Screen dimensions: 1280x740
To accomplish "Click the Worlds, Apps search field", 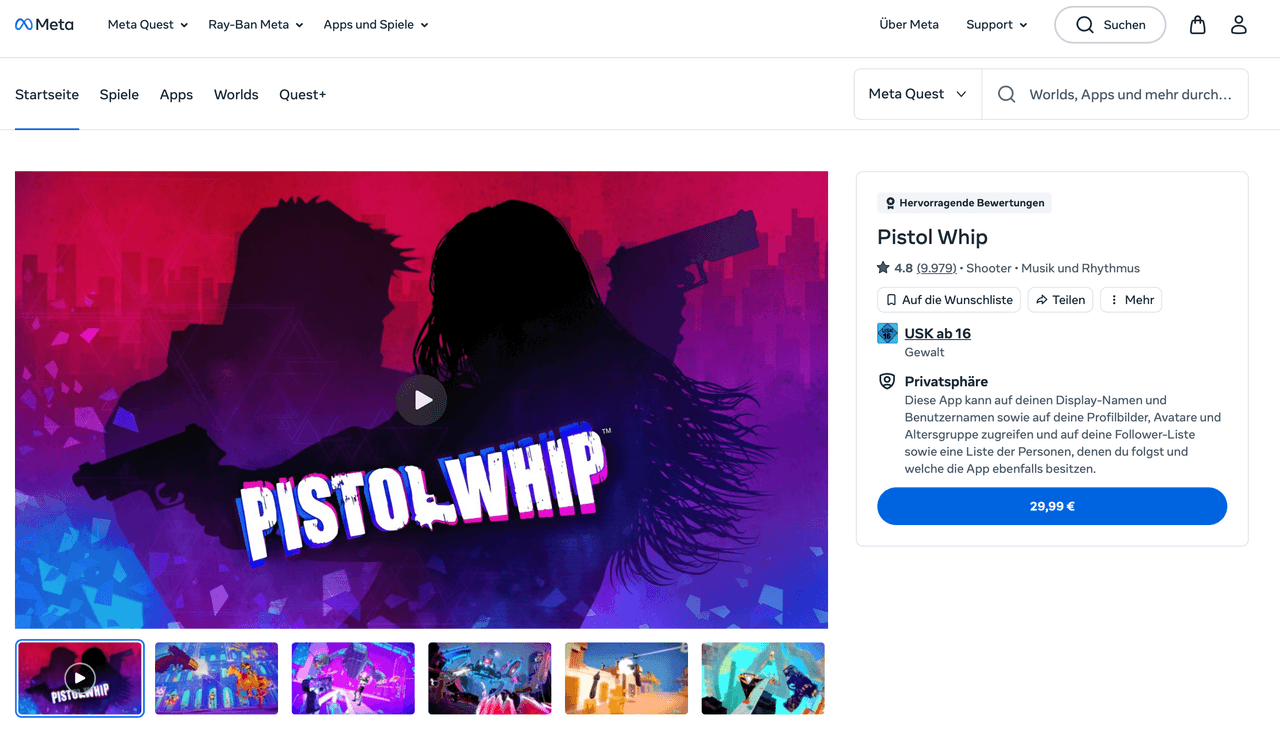I will [1130, 95].
